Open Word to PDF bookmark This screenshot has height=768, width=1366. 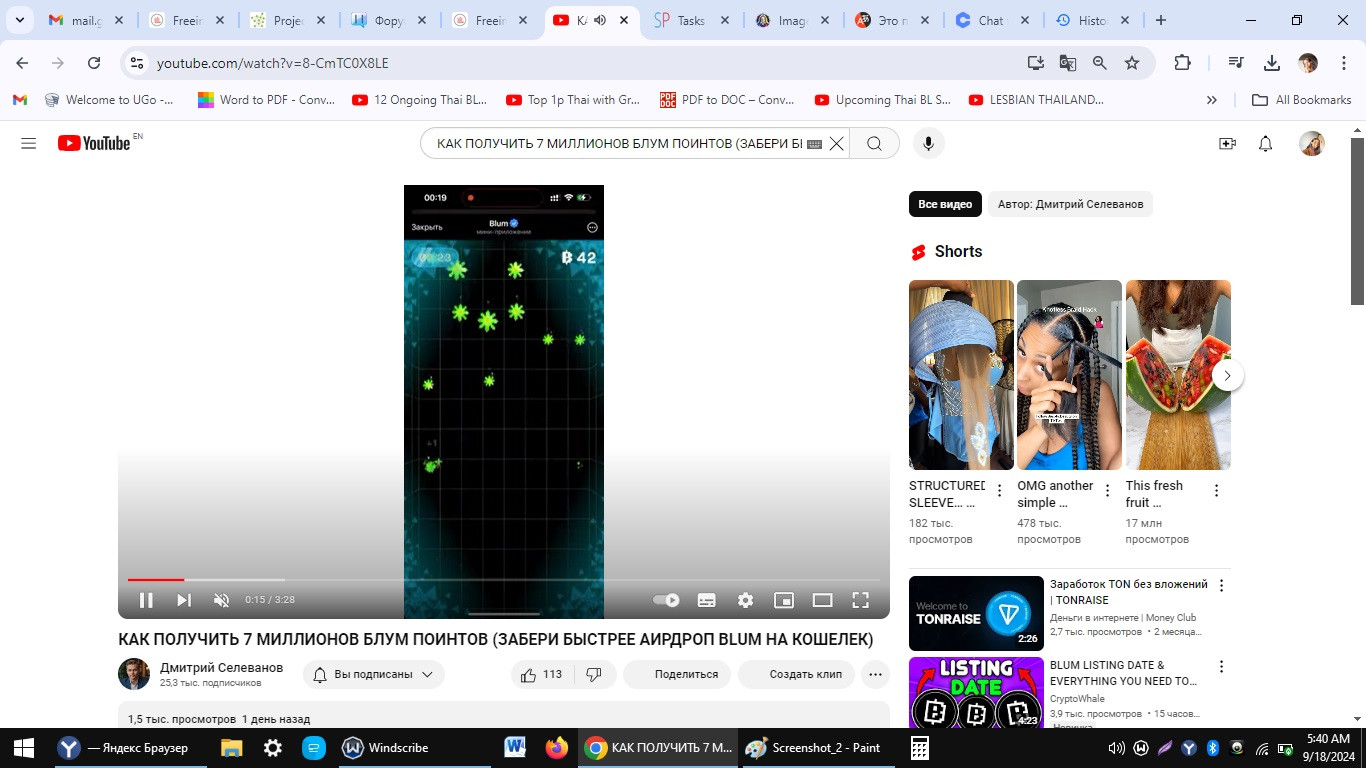click(x=266, y=100)
